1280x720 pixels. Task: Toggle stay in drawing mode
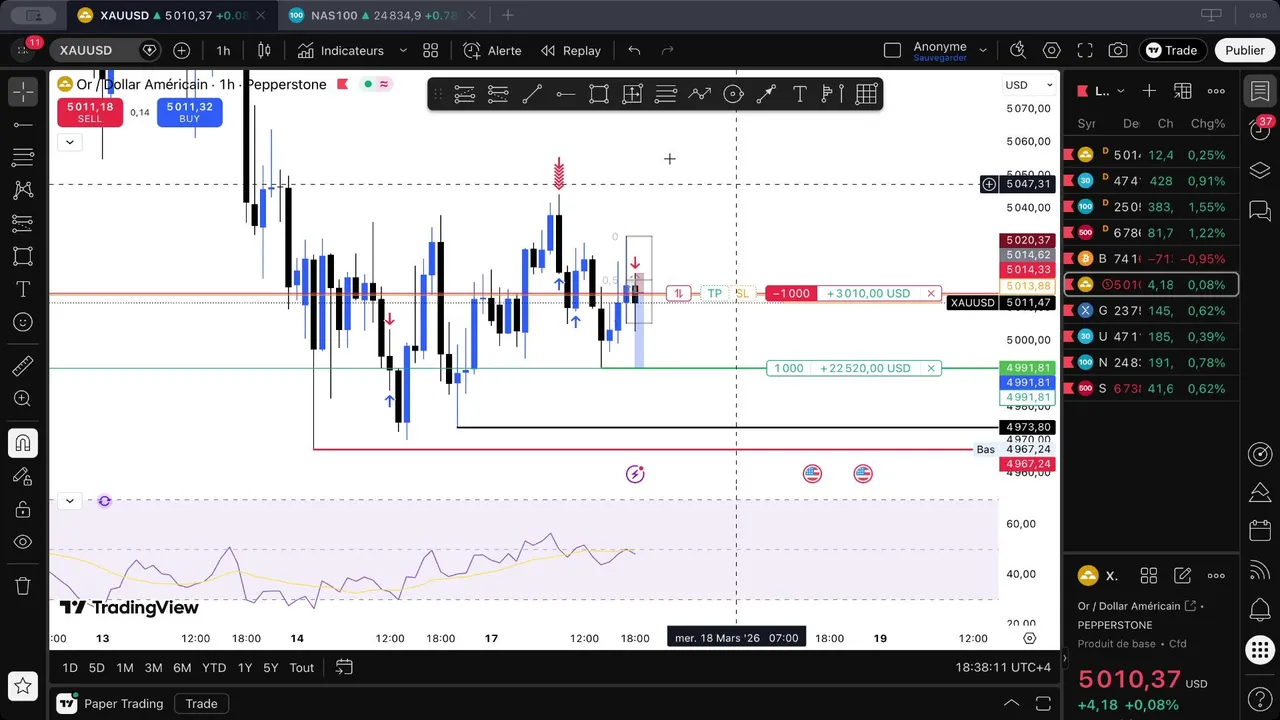[22, 476]
